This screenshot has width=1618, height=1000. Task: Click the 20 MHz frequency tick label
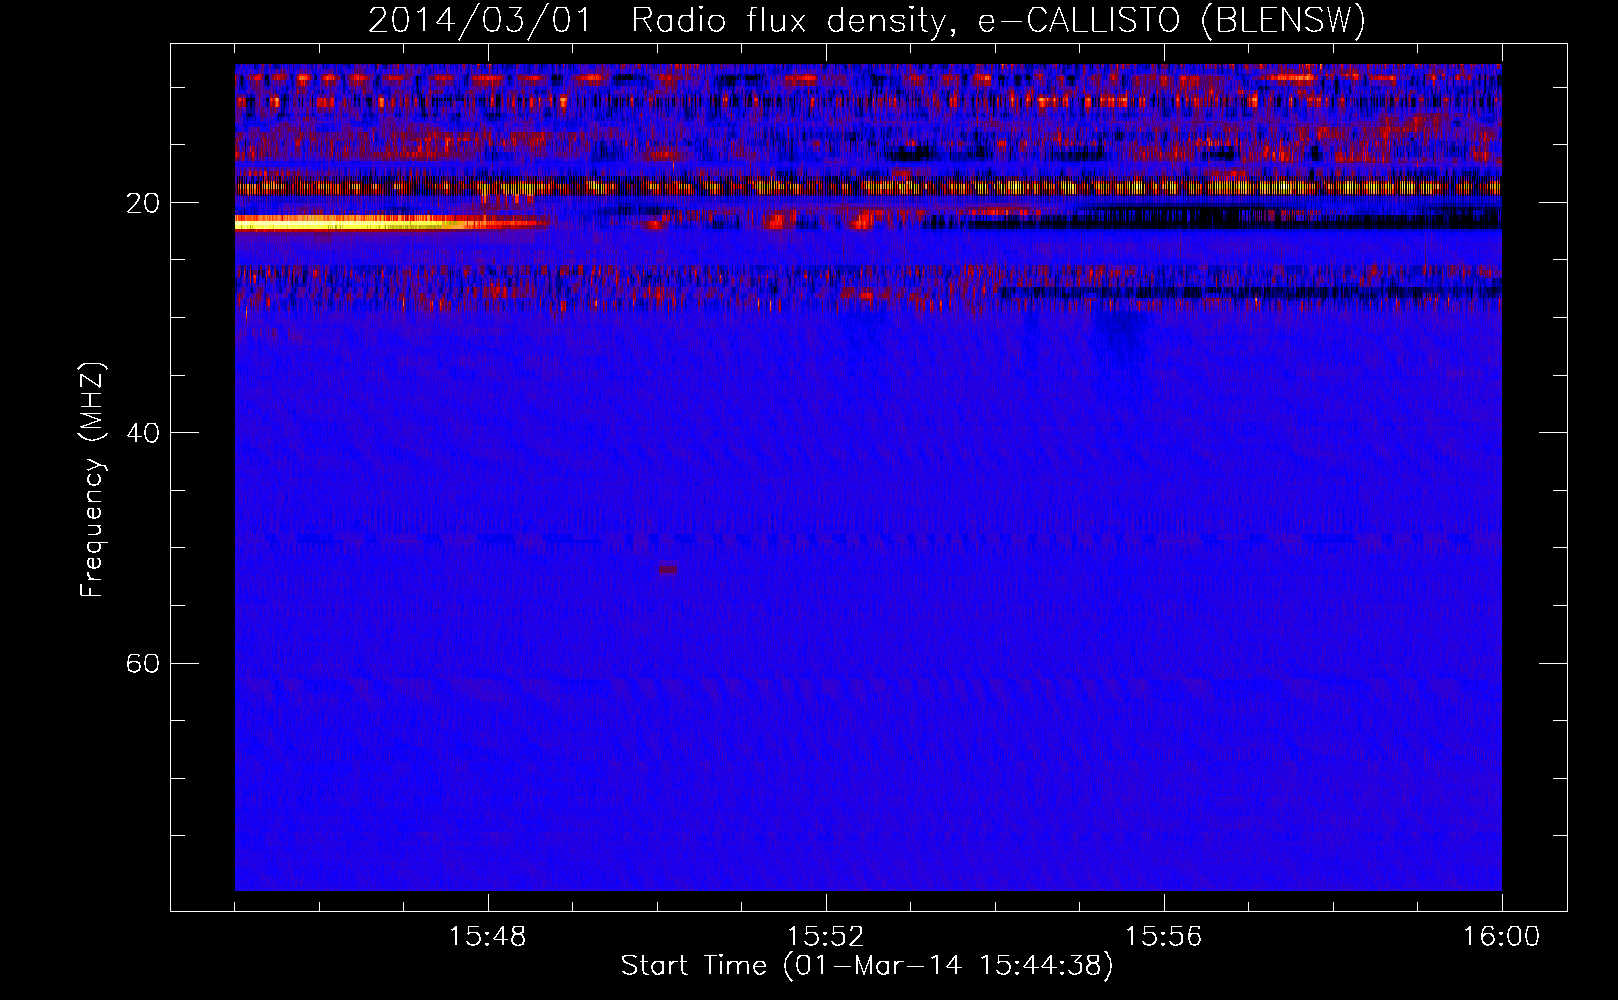(143, 203)
